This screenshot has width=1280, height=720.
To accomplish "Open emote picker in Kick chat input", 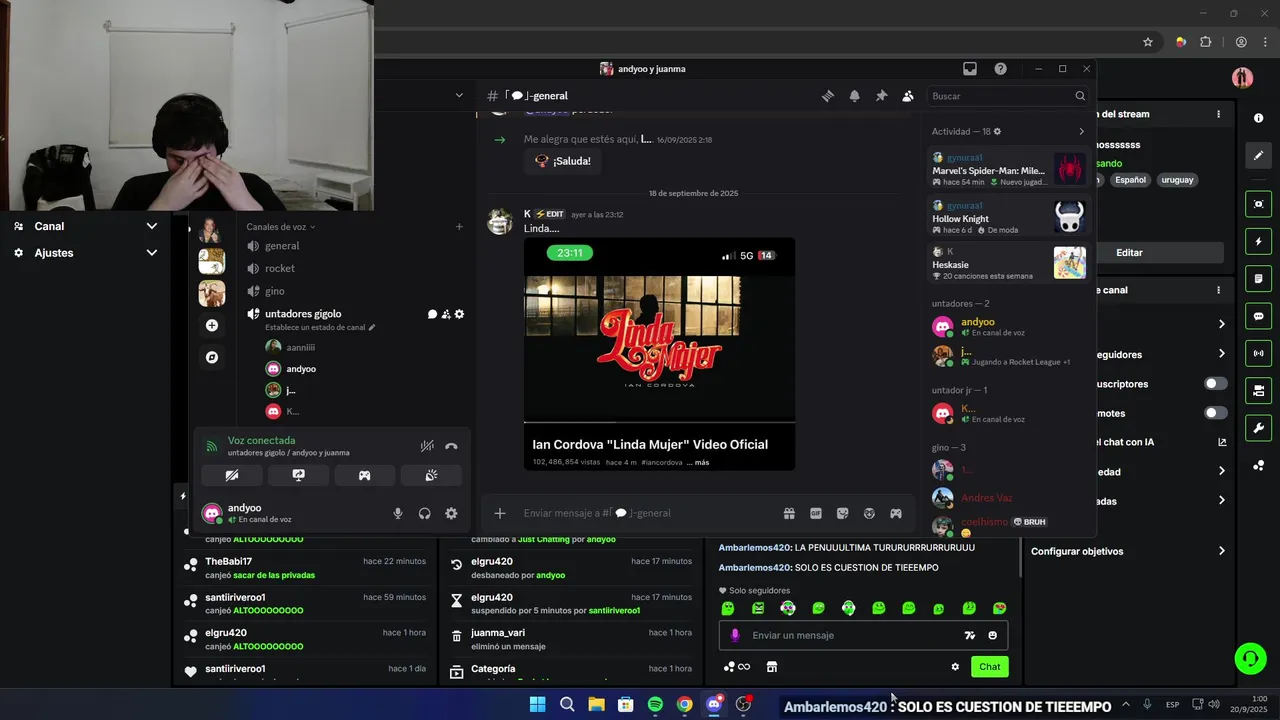I will (x=992, y=635).
